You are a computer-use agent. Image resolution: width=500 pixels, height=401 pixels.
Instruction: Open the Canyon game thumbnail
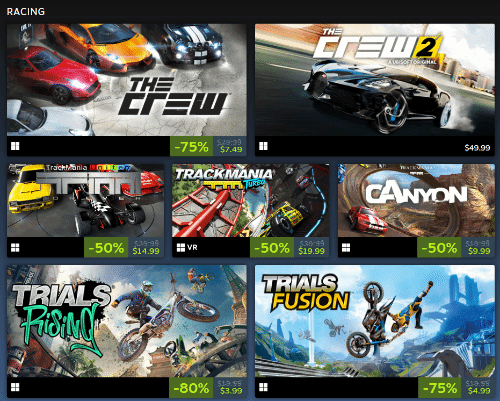(416, 200)
